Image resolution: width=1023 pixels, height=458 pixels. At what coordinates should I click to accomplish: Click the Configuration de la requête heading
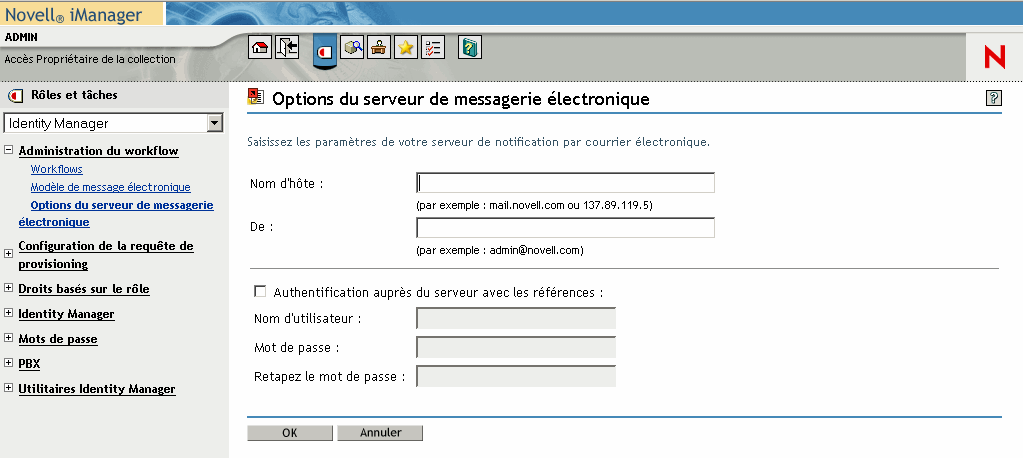point(106,255)
